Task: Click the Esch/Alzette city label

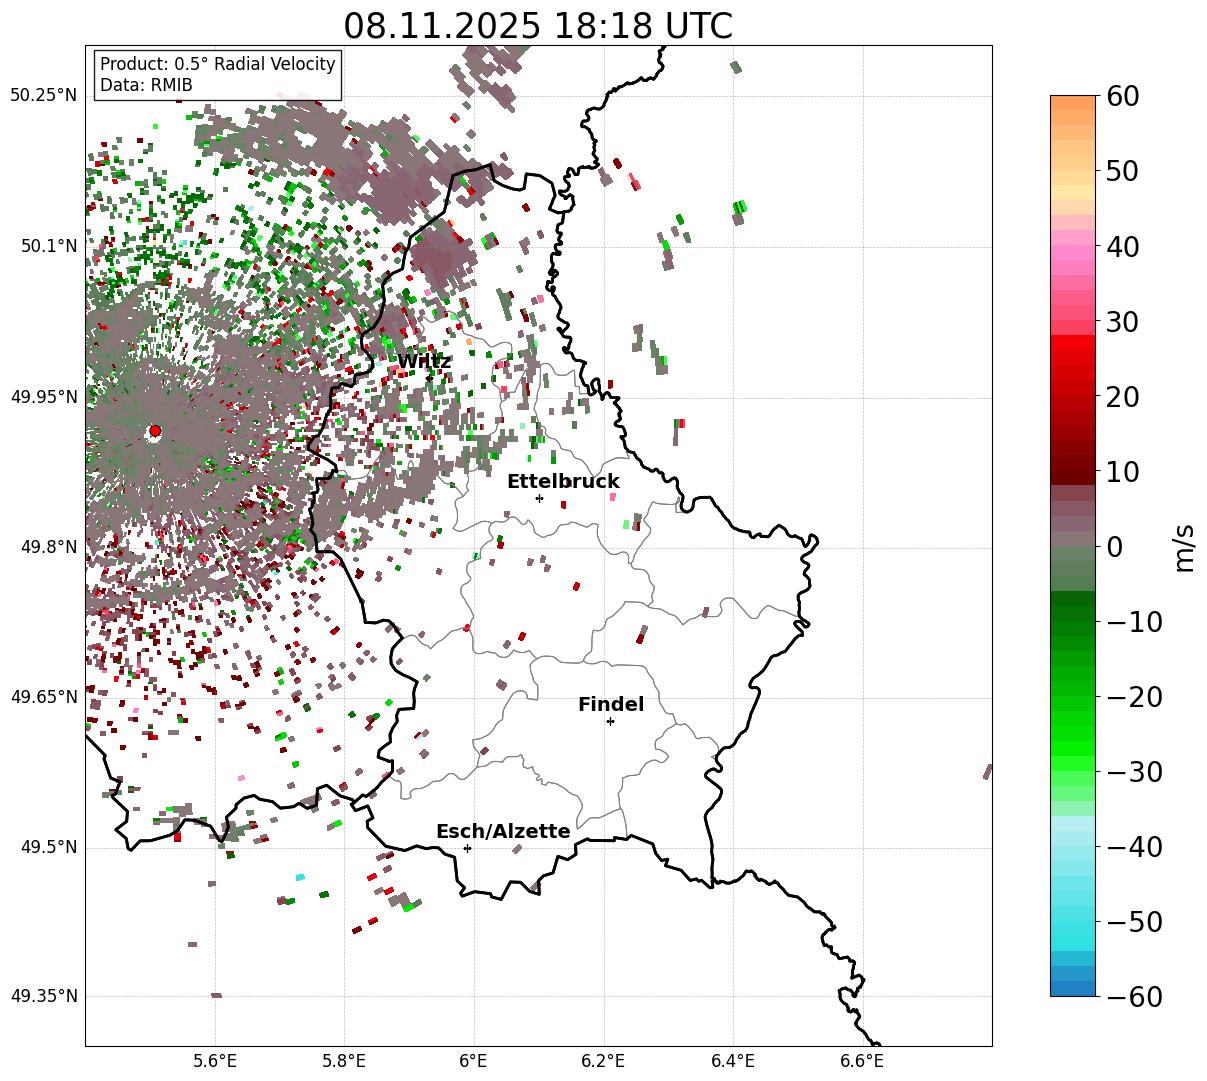Action: (x=503, y=832)
